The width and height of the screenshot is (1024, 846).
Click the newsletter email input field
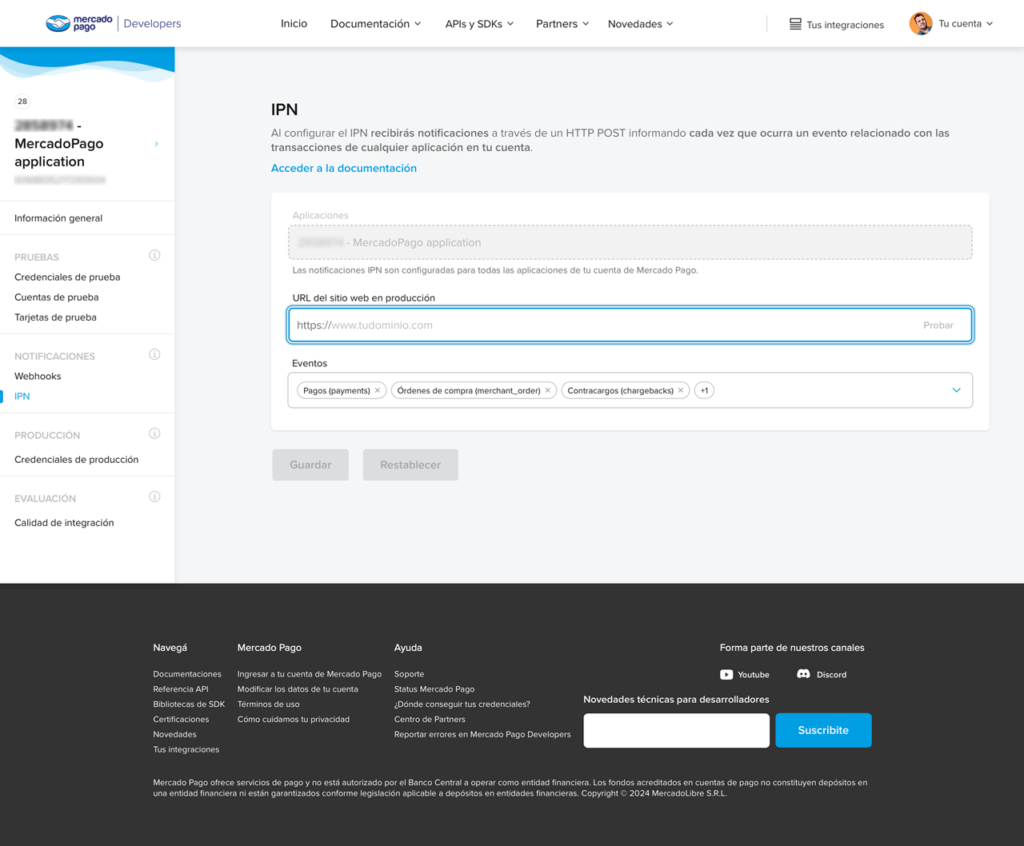coord(676,730)
